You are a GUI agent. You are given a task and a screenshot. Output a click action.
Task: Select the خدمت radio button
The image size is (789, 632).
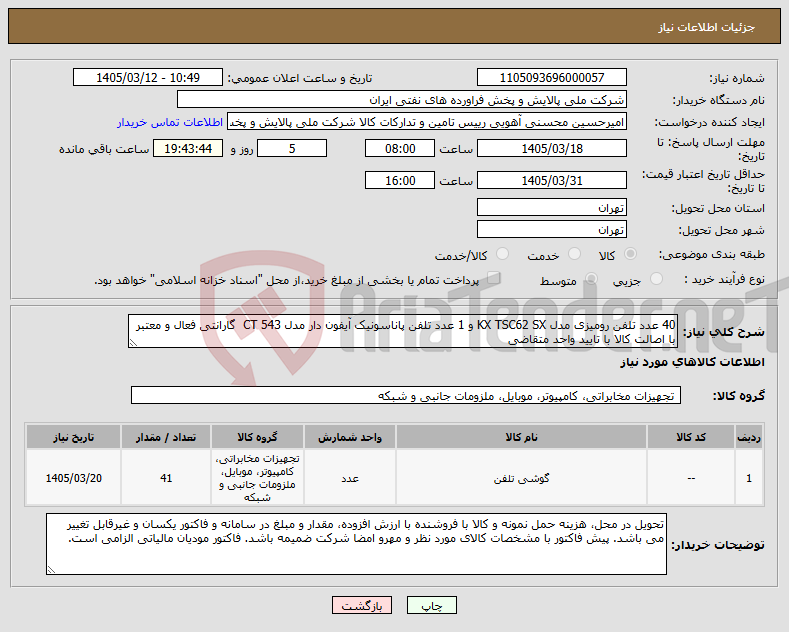pos(574,254)
